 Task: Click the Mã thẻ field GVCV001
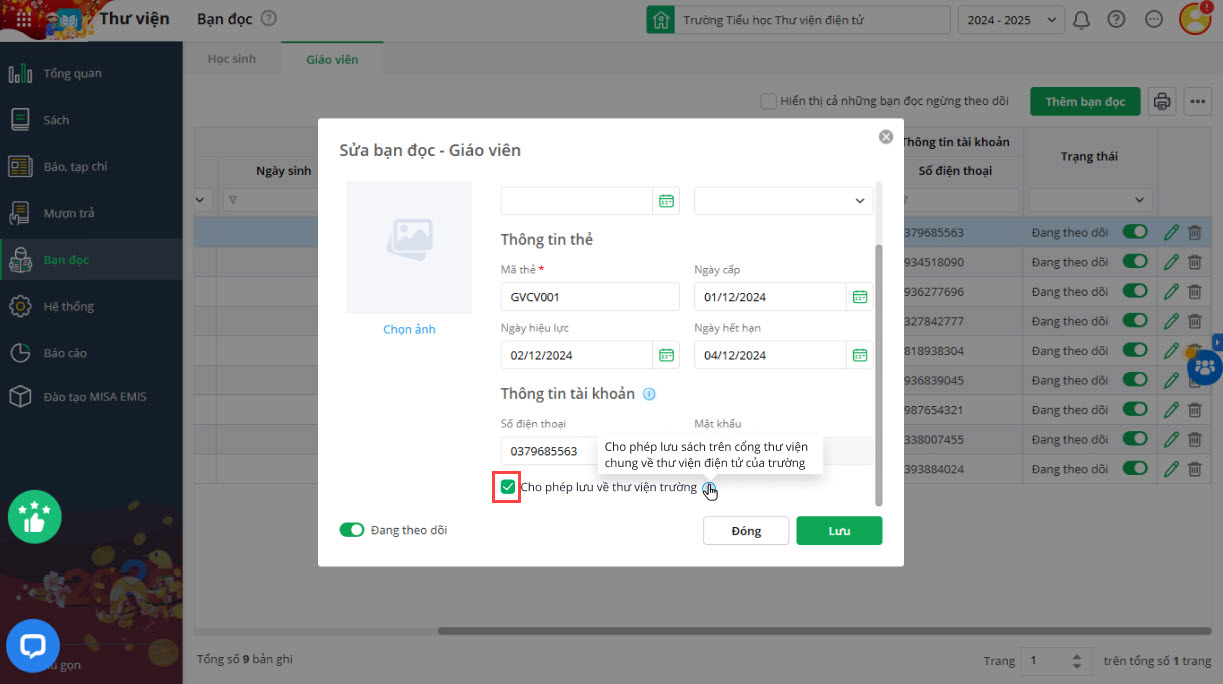pyautogui.click(x=590, y=297)
